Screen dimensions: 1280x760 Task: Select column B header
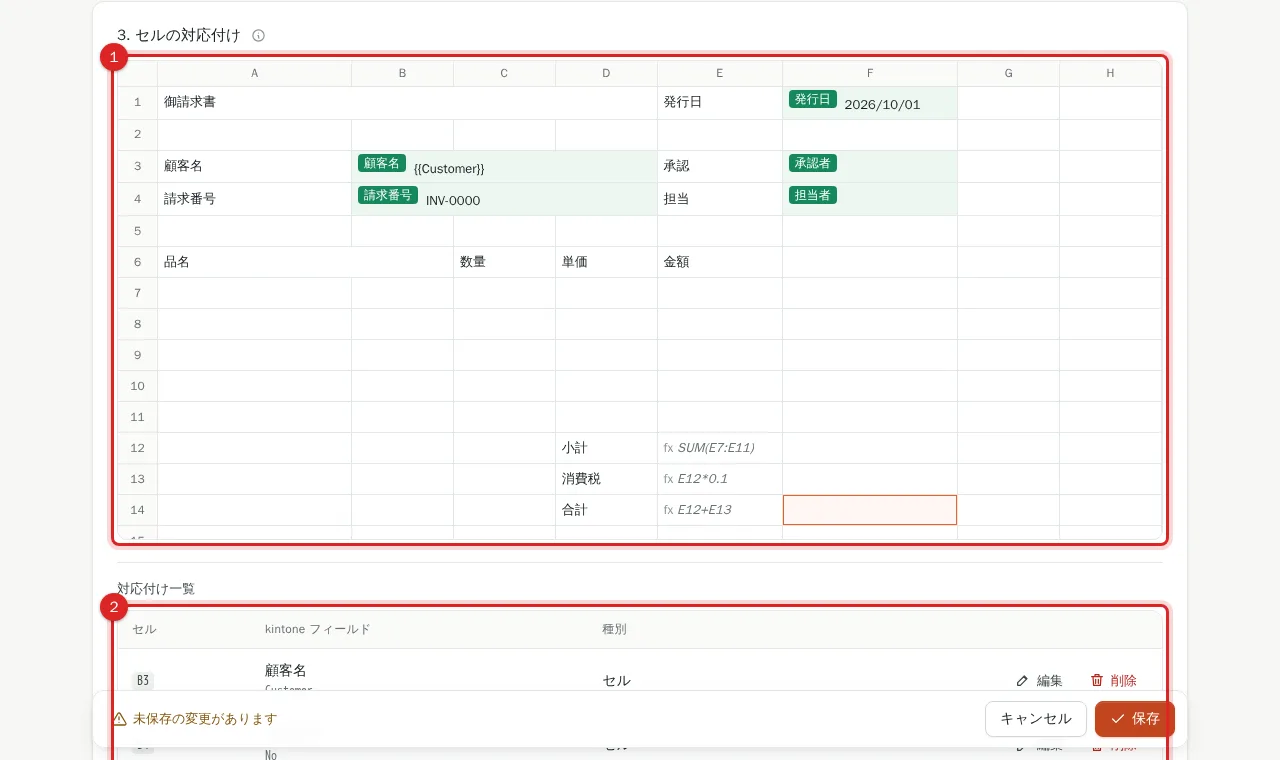coord(403,73)
